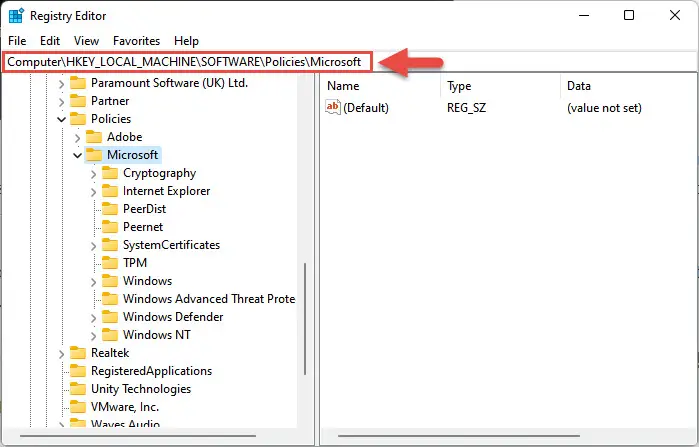Select the Policies key label
699x447 pixels.
[x=111, y=119]
